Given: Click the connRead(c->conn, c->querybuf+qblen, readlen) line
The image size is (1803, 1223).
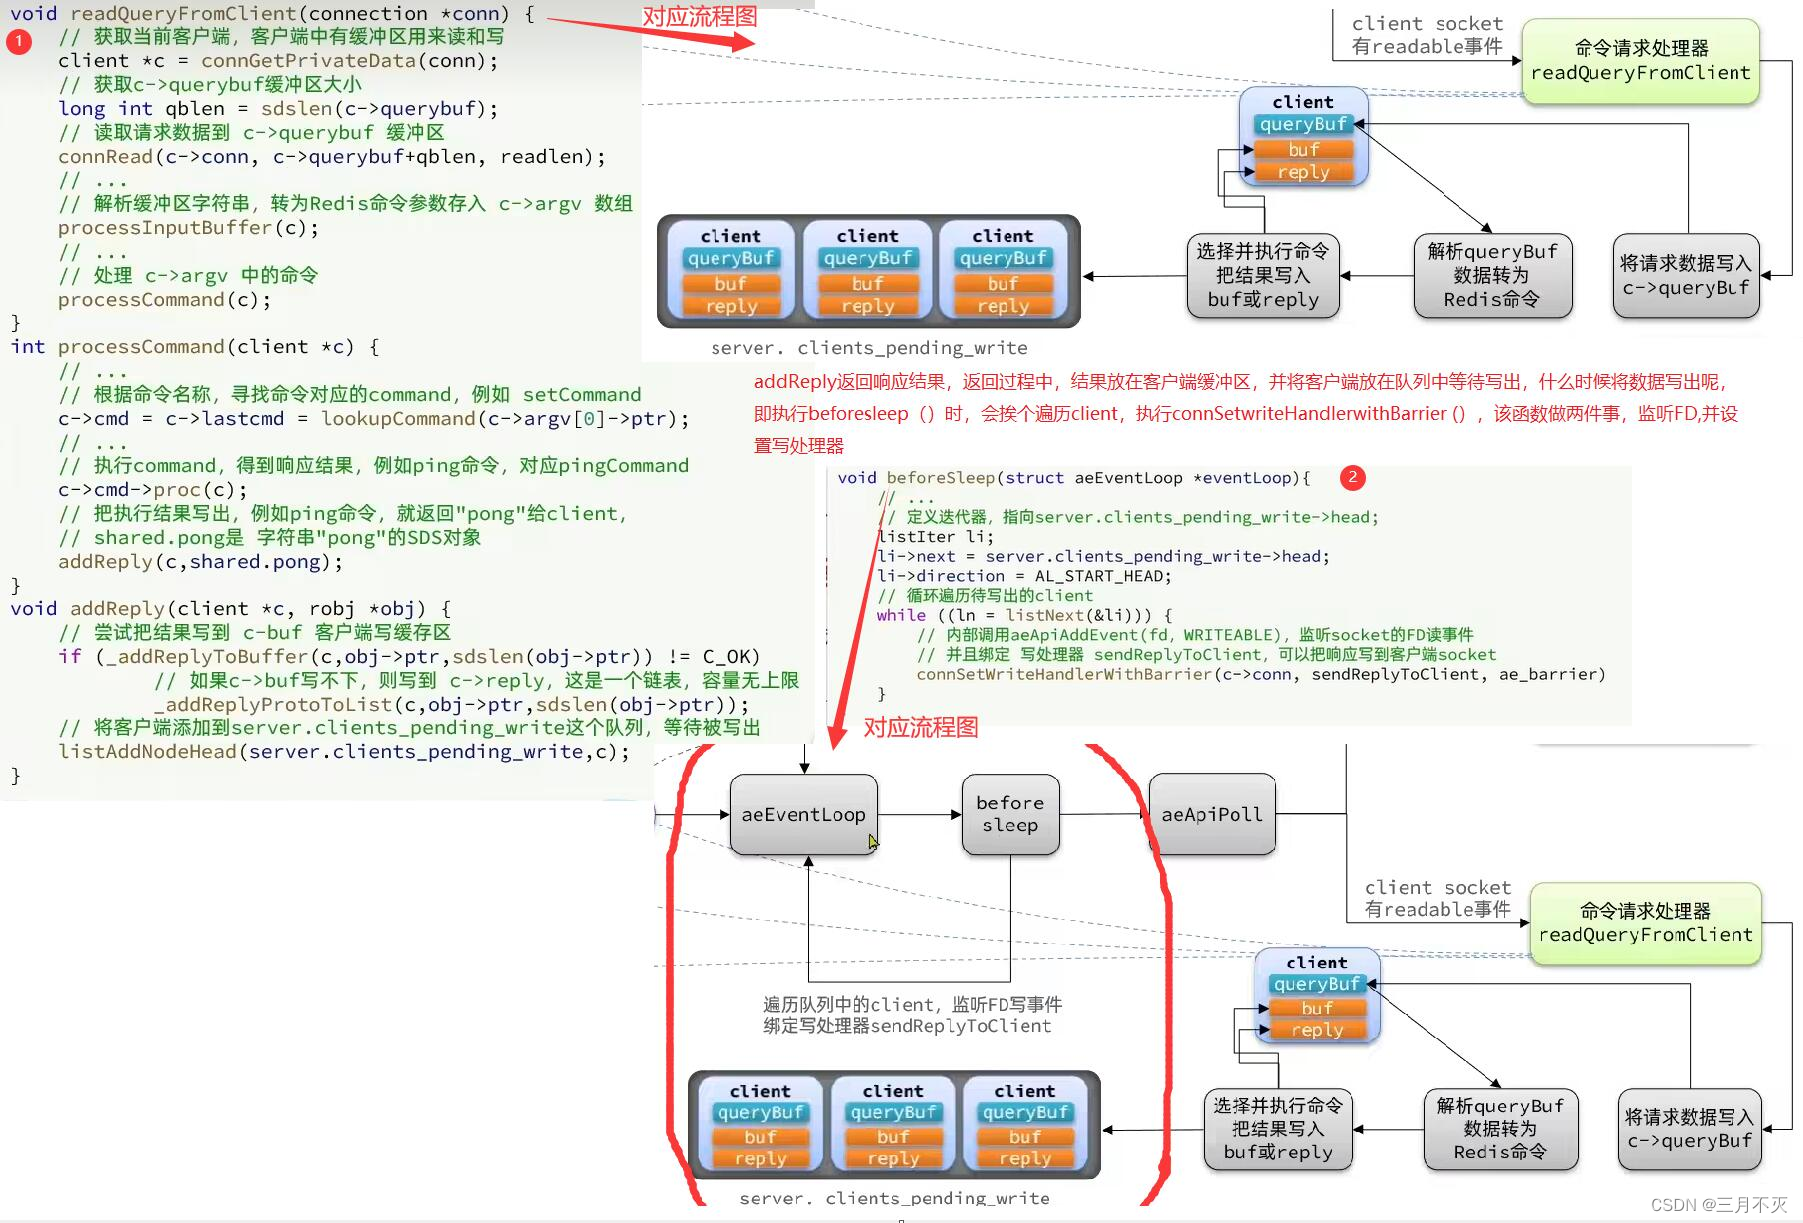Looking at the screenshot, I should 331,156.
